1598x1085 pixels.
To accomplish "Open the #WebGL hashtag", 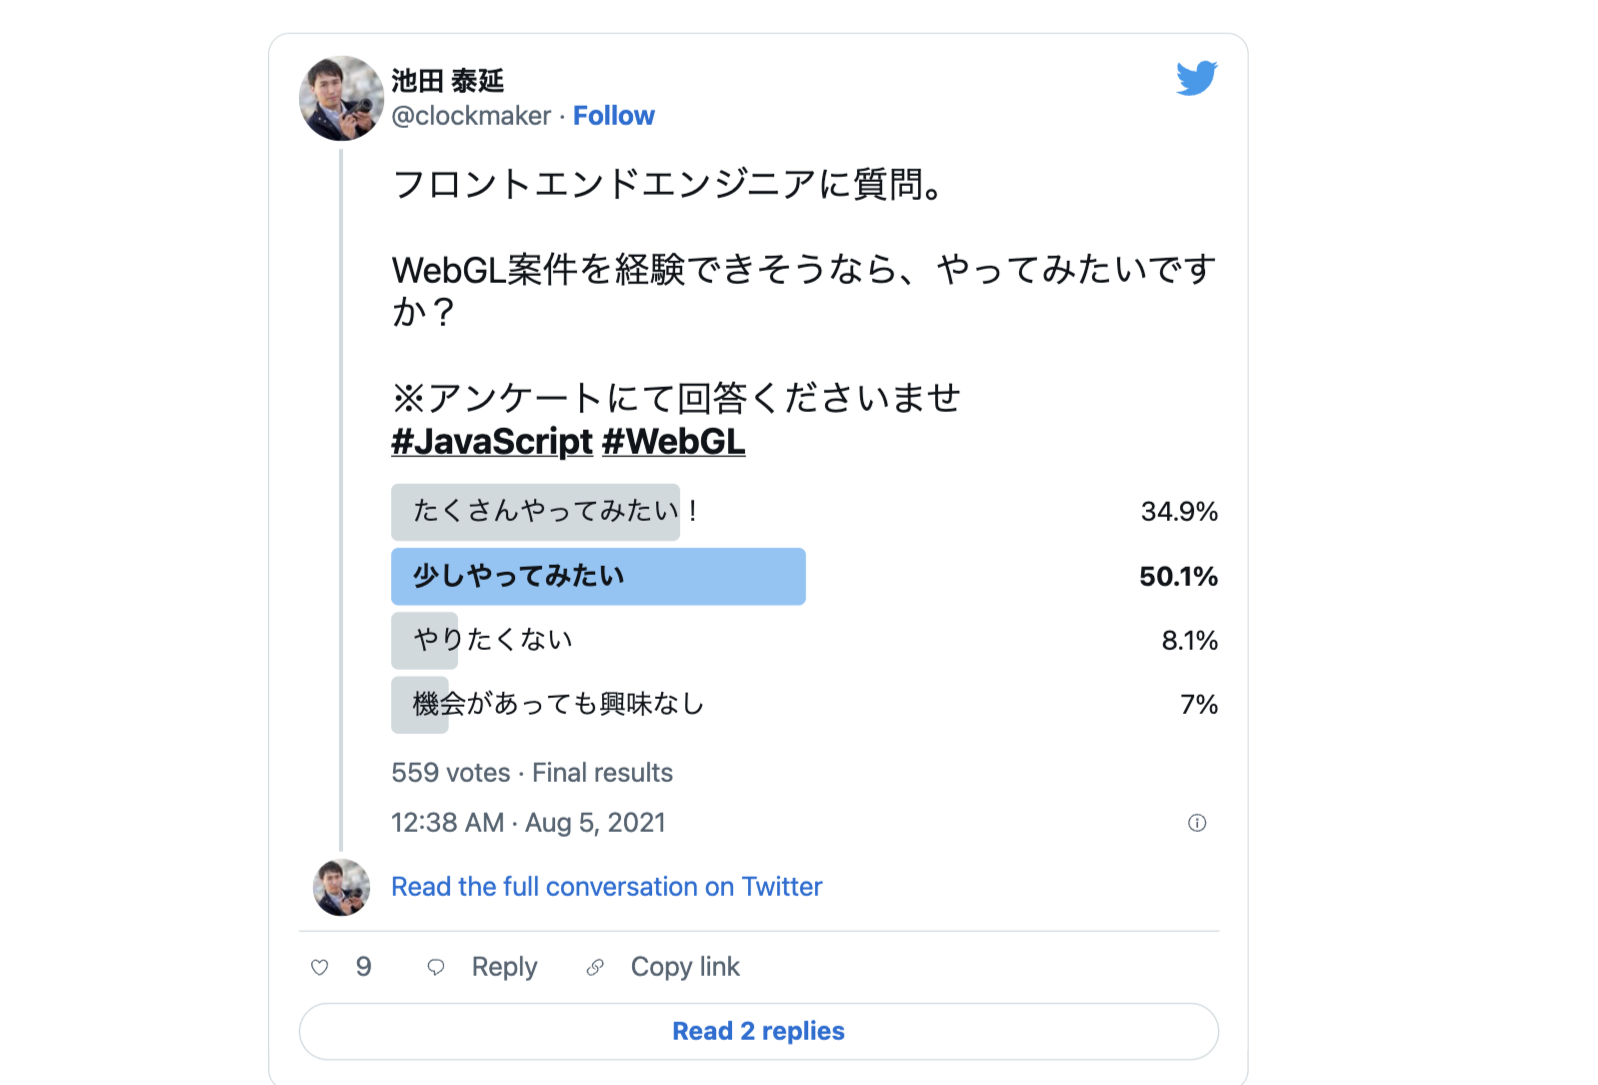I will coord(674,441).
